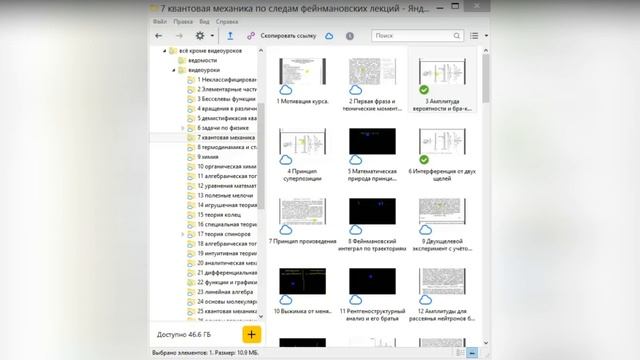640x360 pixels.
Task: Open the 'Вид' menu
Action: point(204,22)
